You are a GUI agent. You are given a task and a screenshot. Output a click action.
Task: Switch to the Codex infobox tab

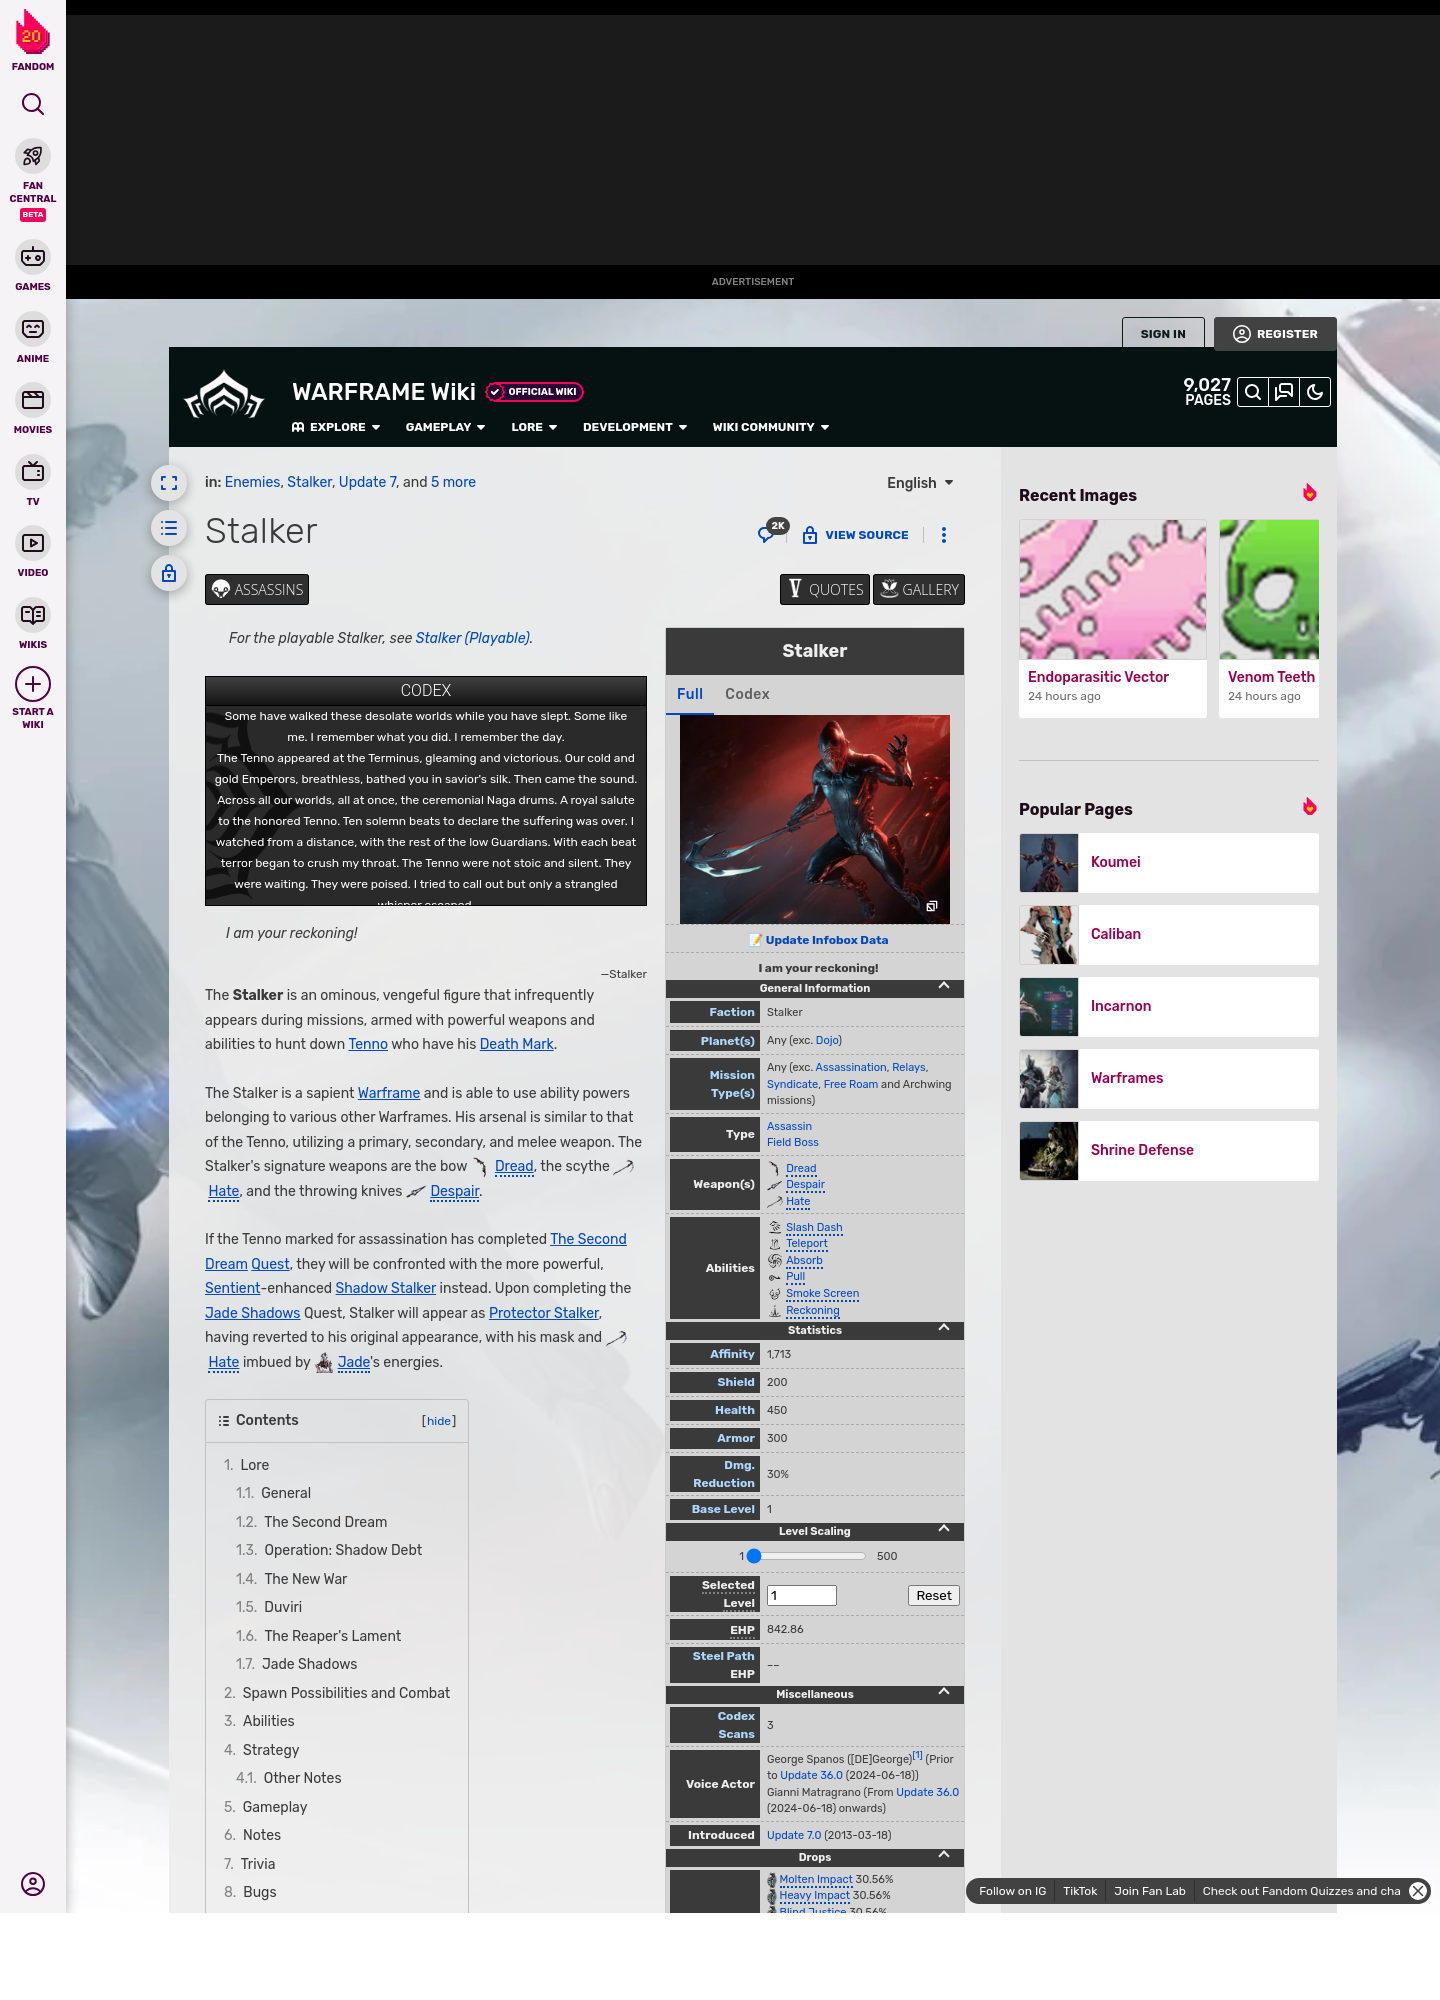747,694
